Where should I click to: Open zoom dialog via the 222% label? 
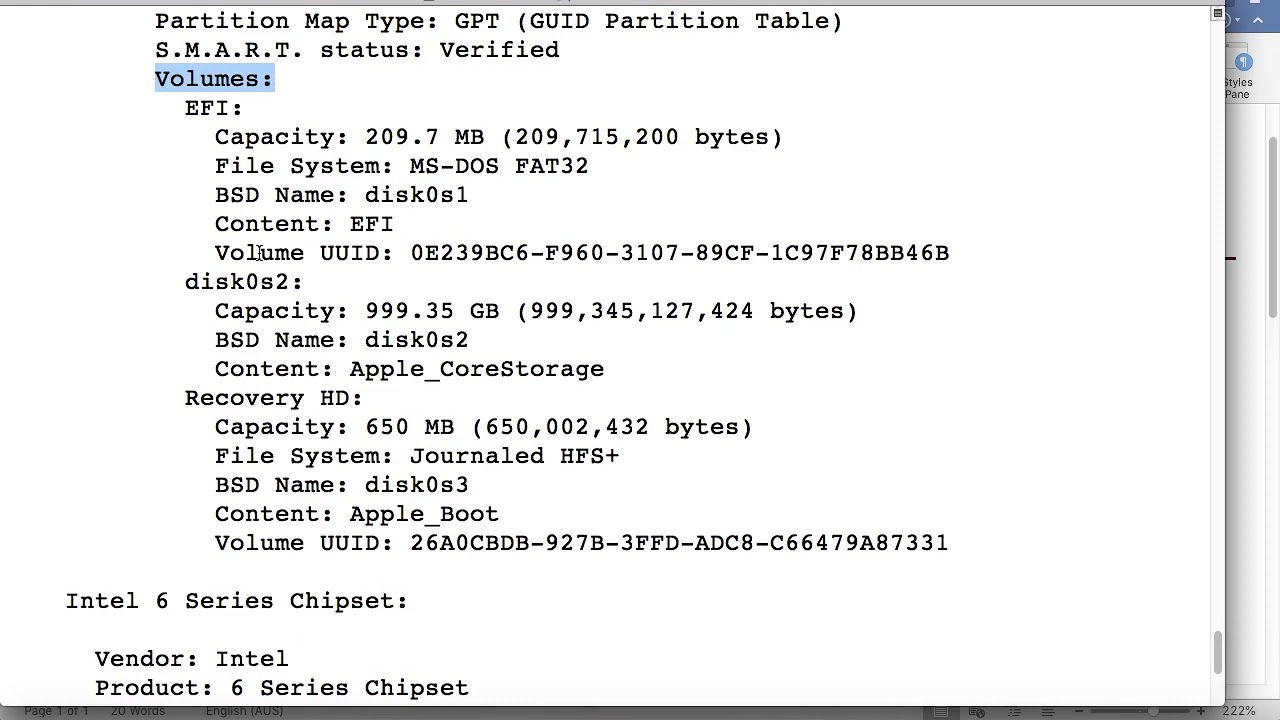click(x=1240, y=711)
